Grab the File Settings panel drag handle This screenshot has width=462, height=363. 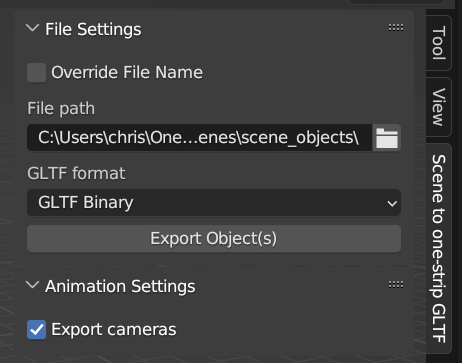point(396,28)
